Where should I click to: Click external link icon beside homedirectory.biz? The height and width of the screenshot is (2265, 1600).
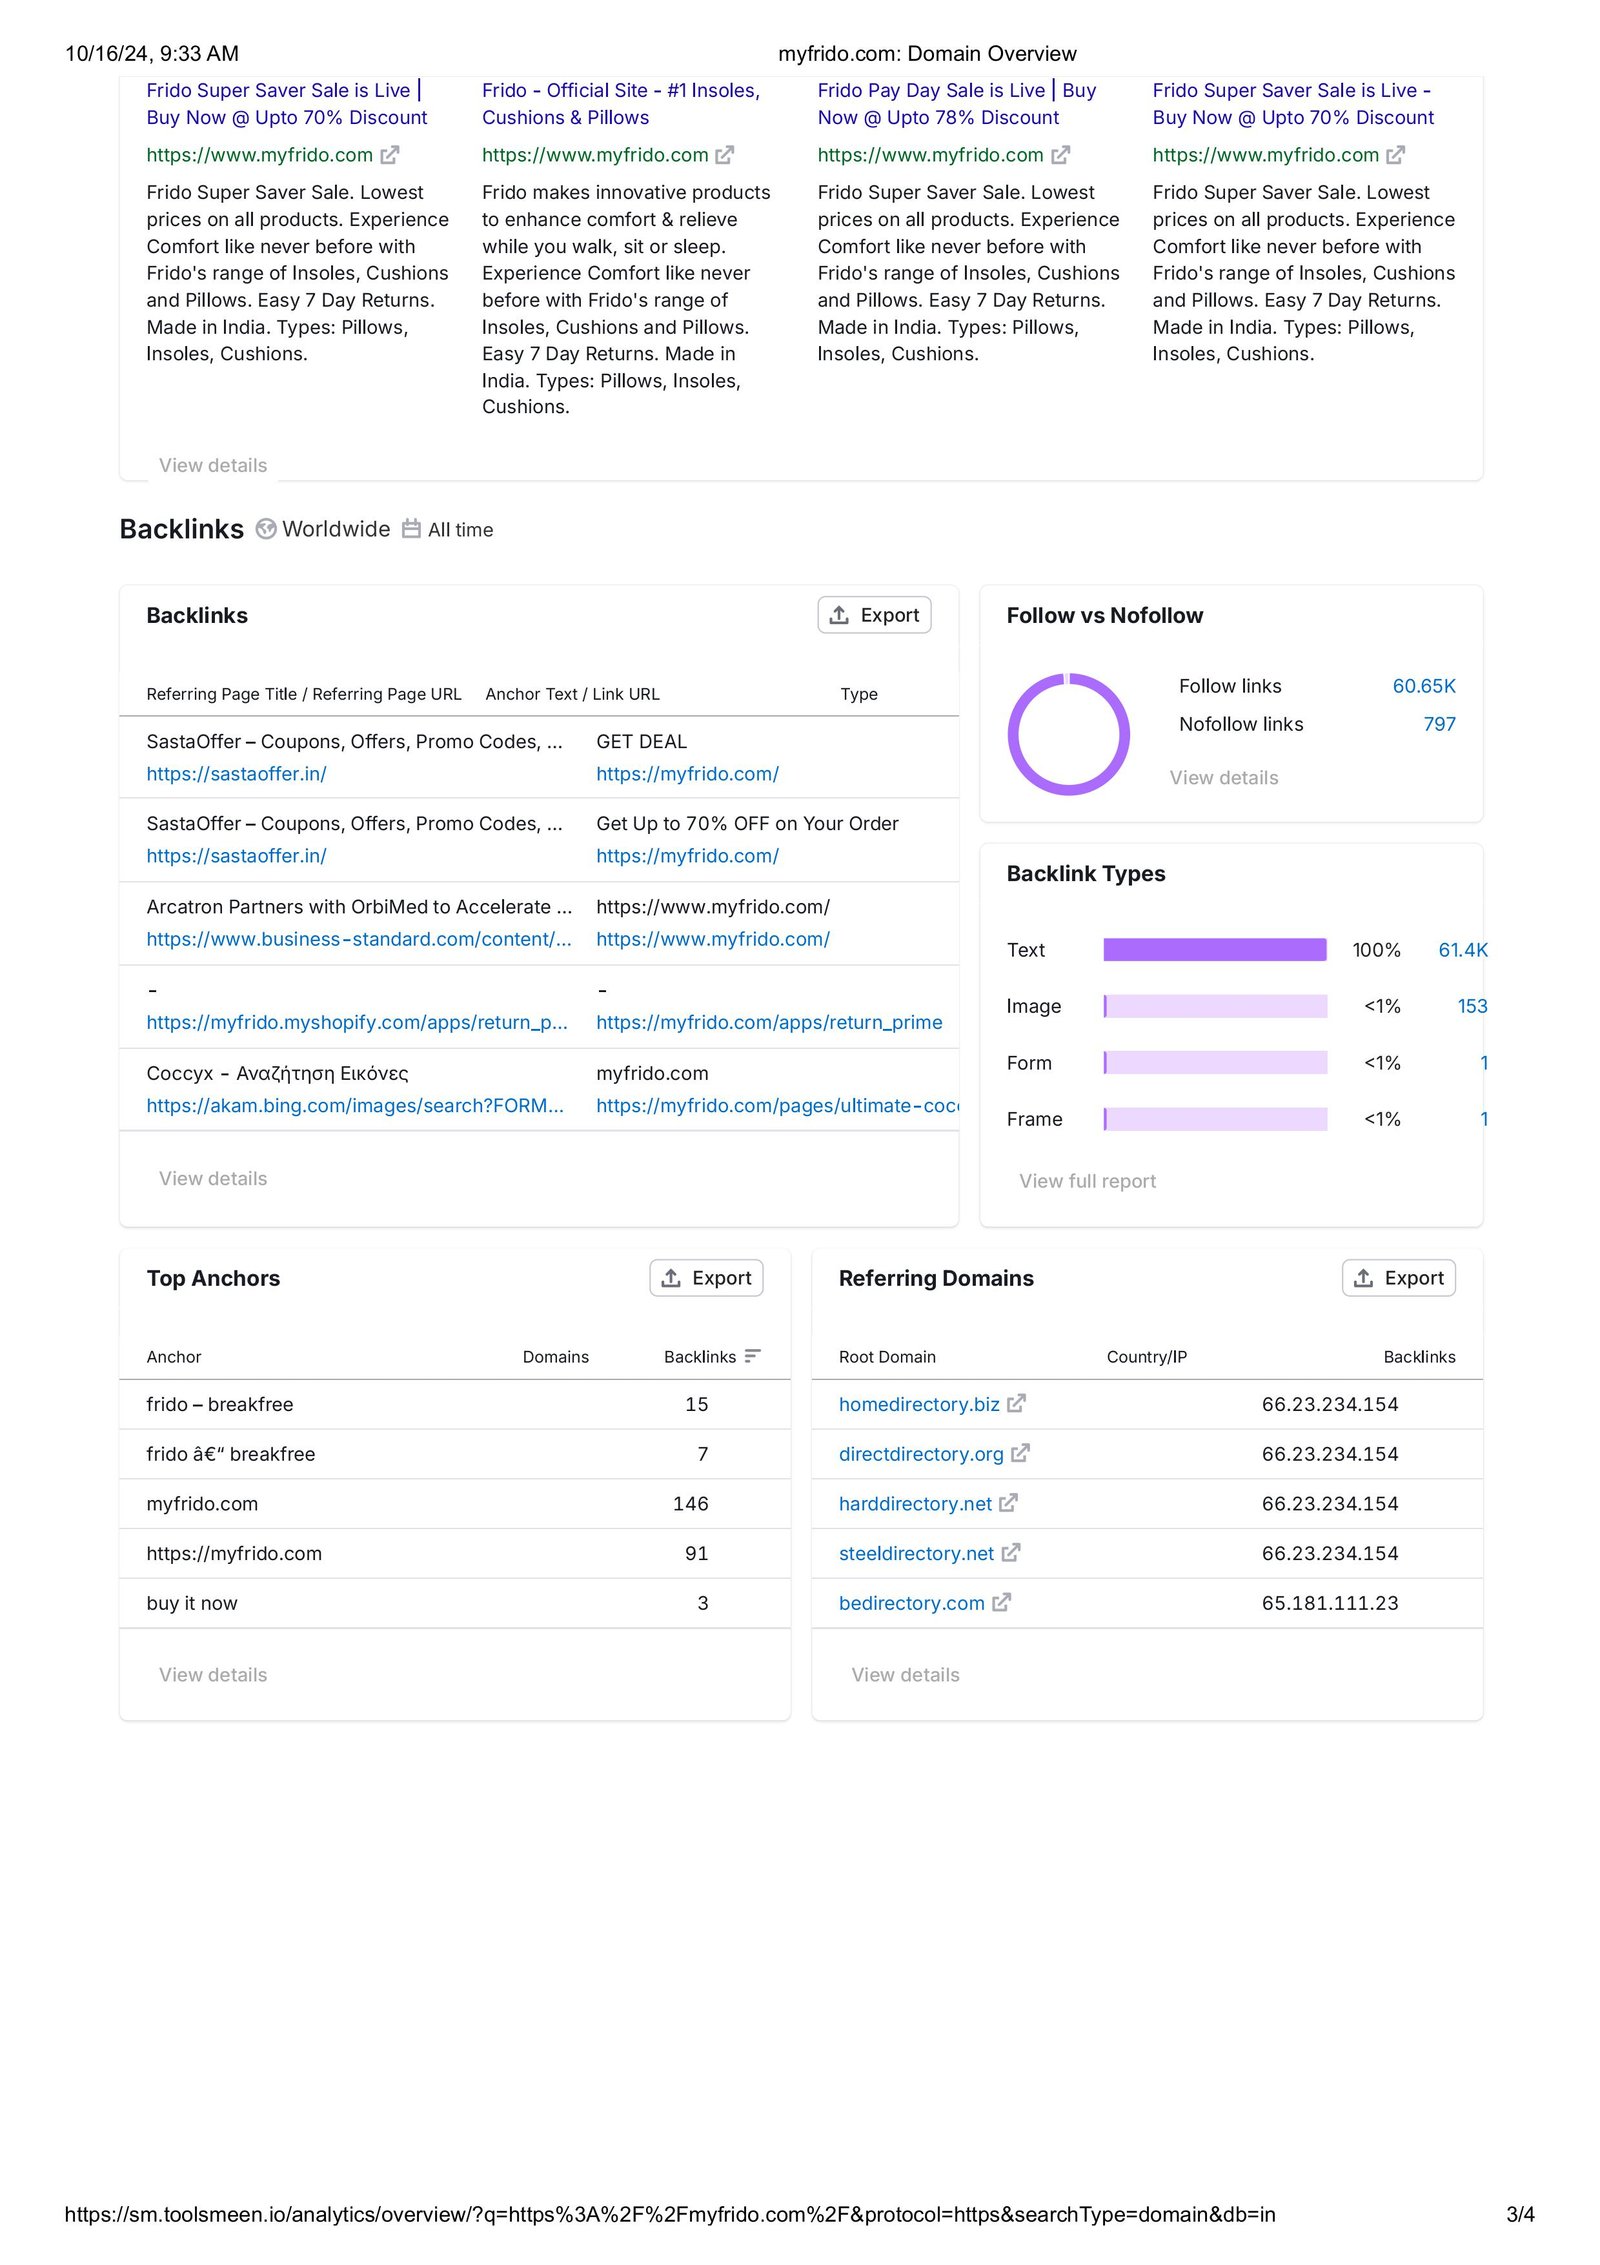[x=1016, y=1403]
